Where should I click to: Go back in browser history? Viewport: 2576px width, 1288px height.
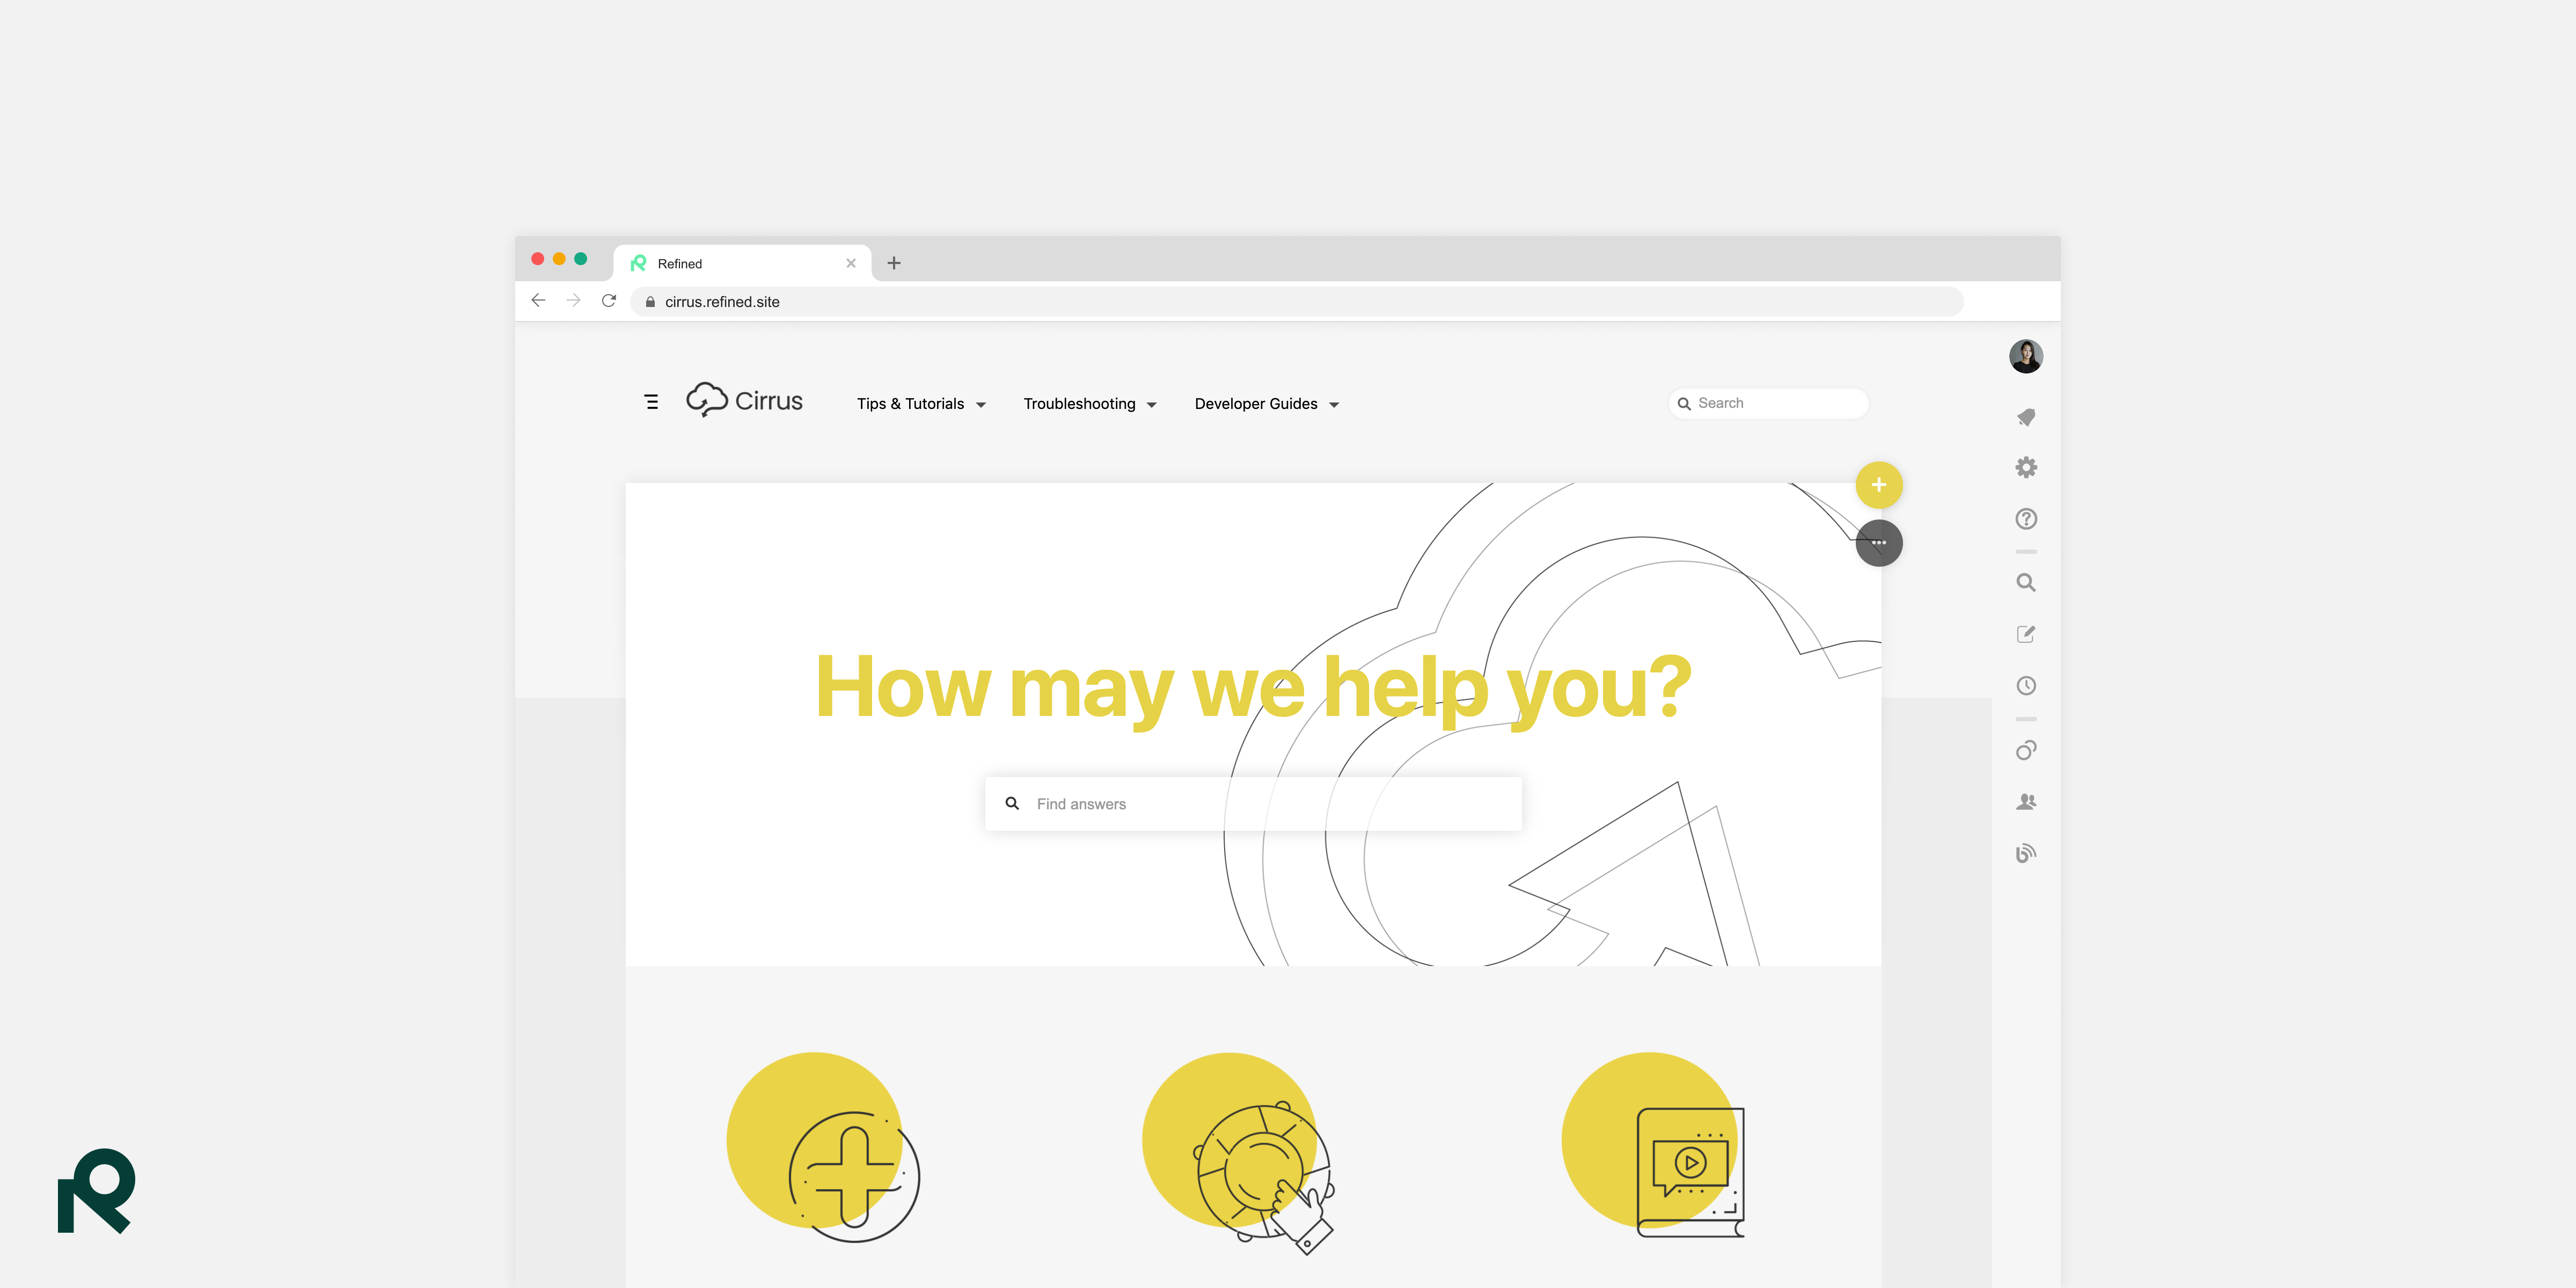pos(538,301)
